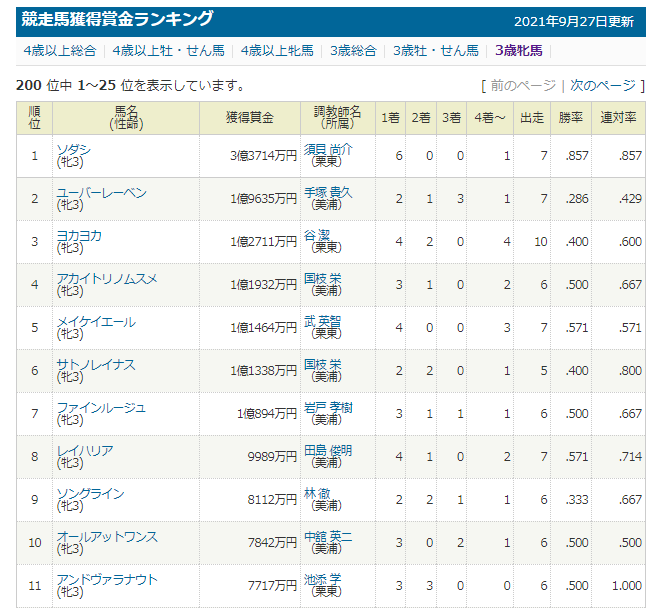Open アカイトリノムスメ horse page
The width and height of the screenshot is (657, 608).
(x=107, y=278)
